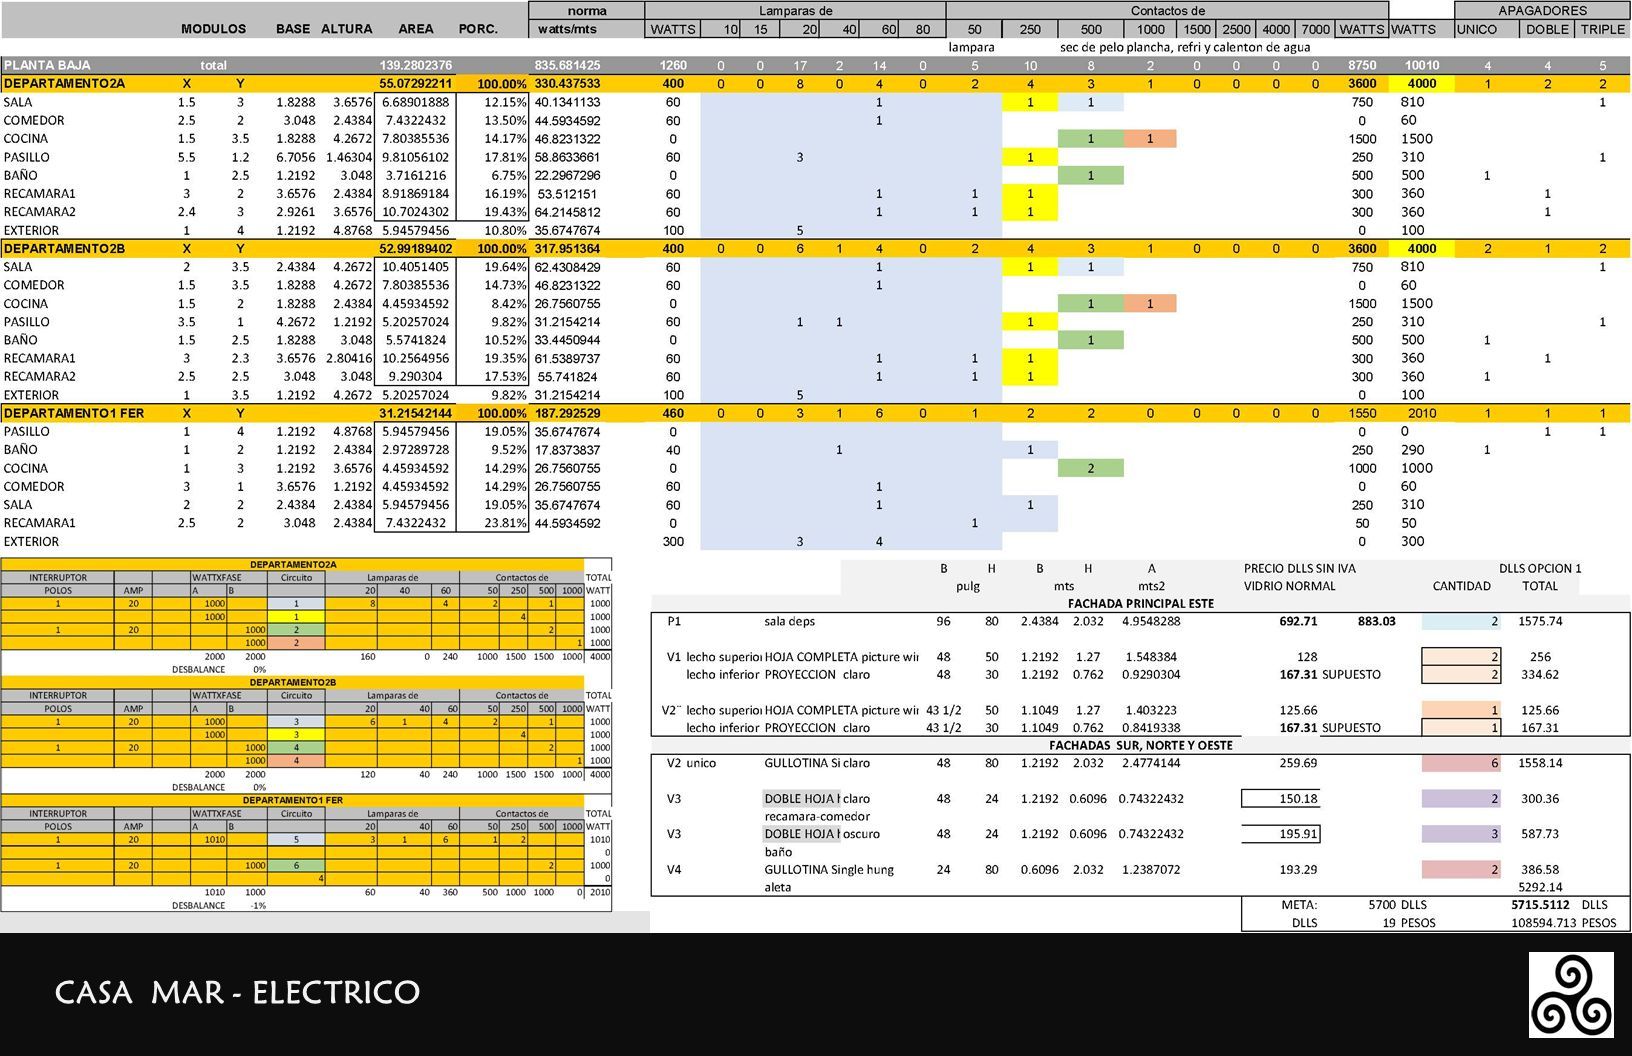Image resolution: width=1632 pixels, height=1056 pixels.
Task: Select the pesos total '108594.713'
Action: click(1543, 923)
